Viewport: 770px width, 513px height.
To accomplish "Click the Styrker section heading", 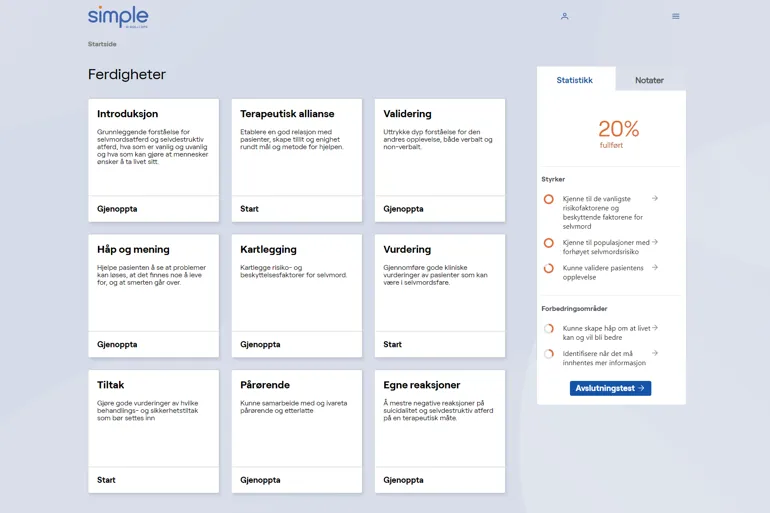I will [553, 179].
